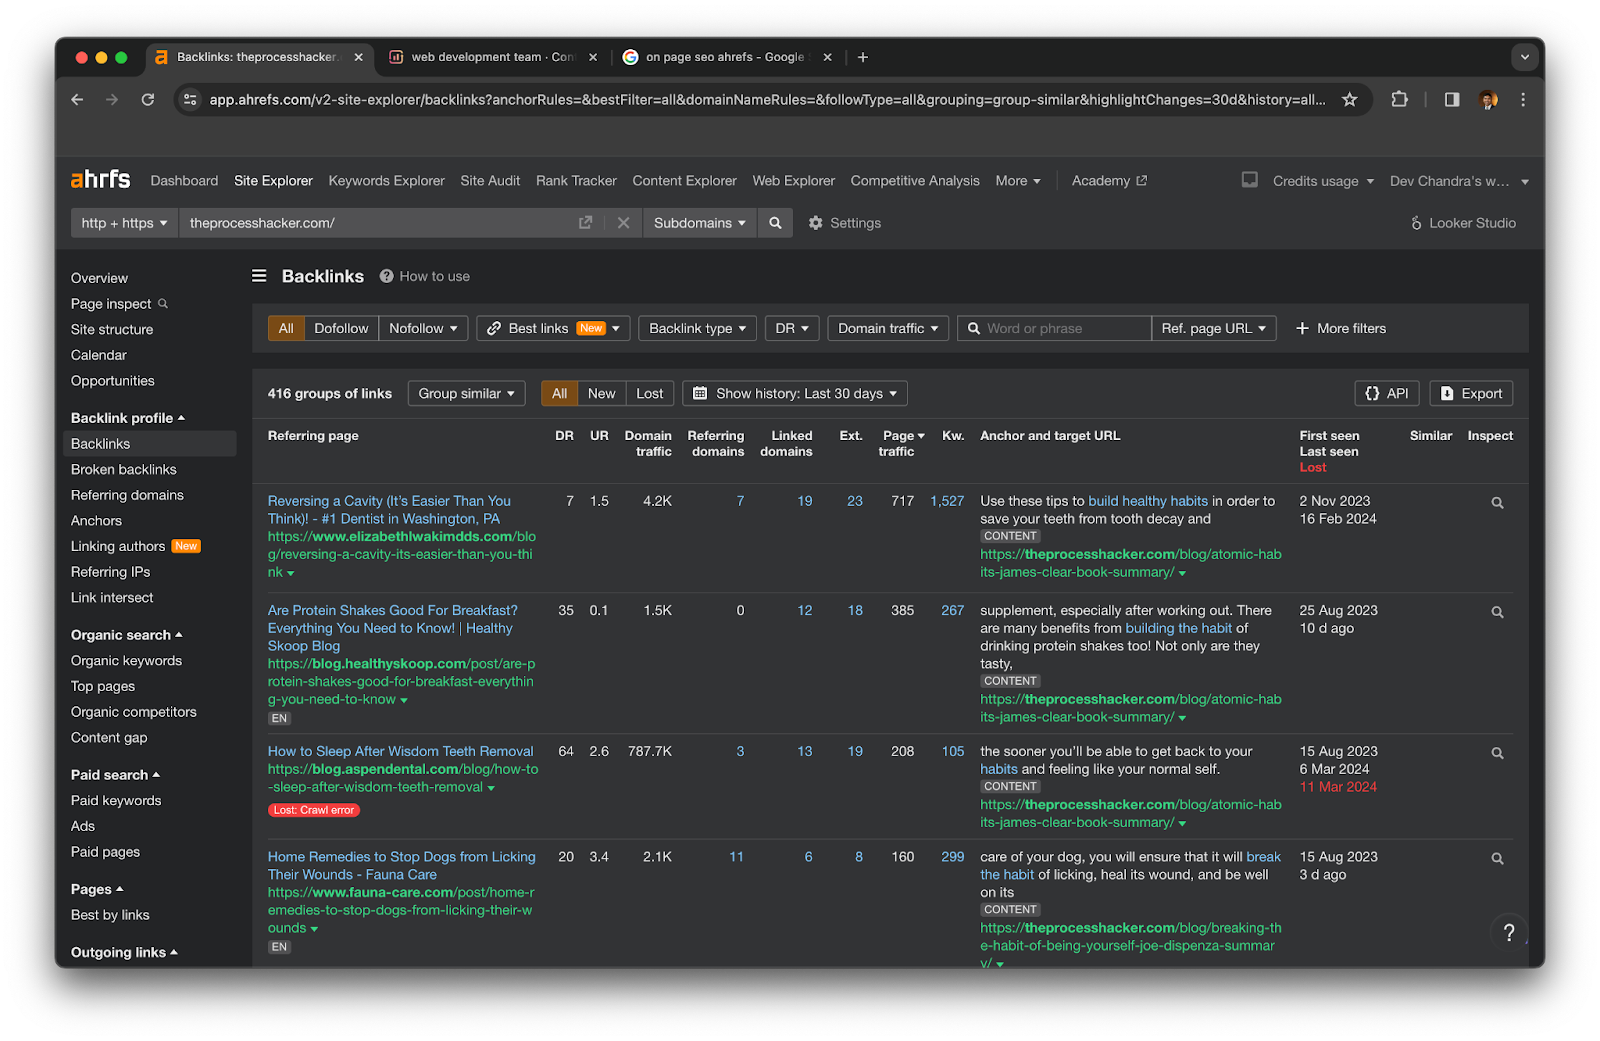Collapse the Organic search section

[126, 635]
